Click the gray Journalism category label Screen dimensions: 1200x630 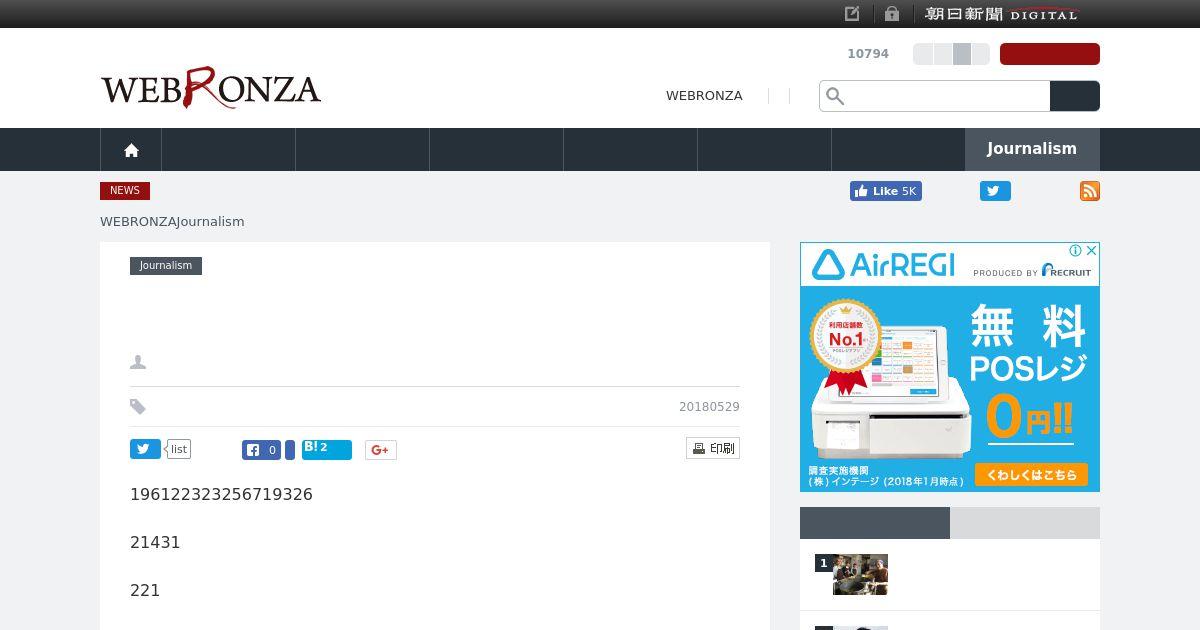pyautogui.click(x=166, y=266)
